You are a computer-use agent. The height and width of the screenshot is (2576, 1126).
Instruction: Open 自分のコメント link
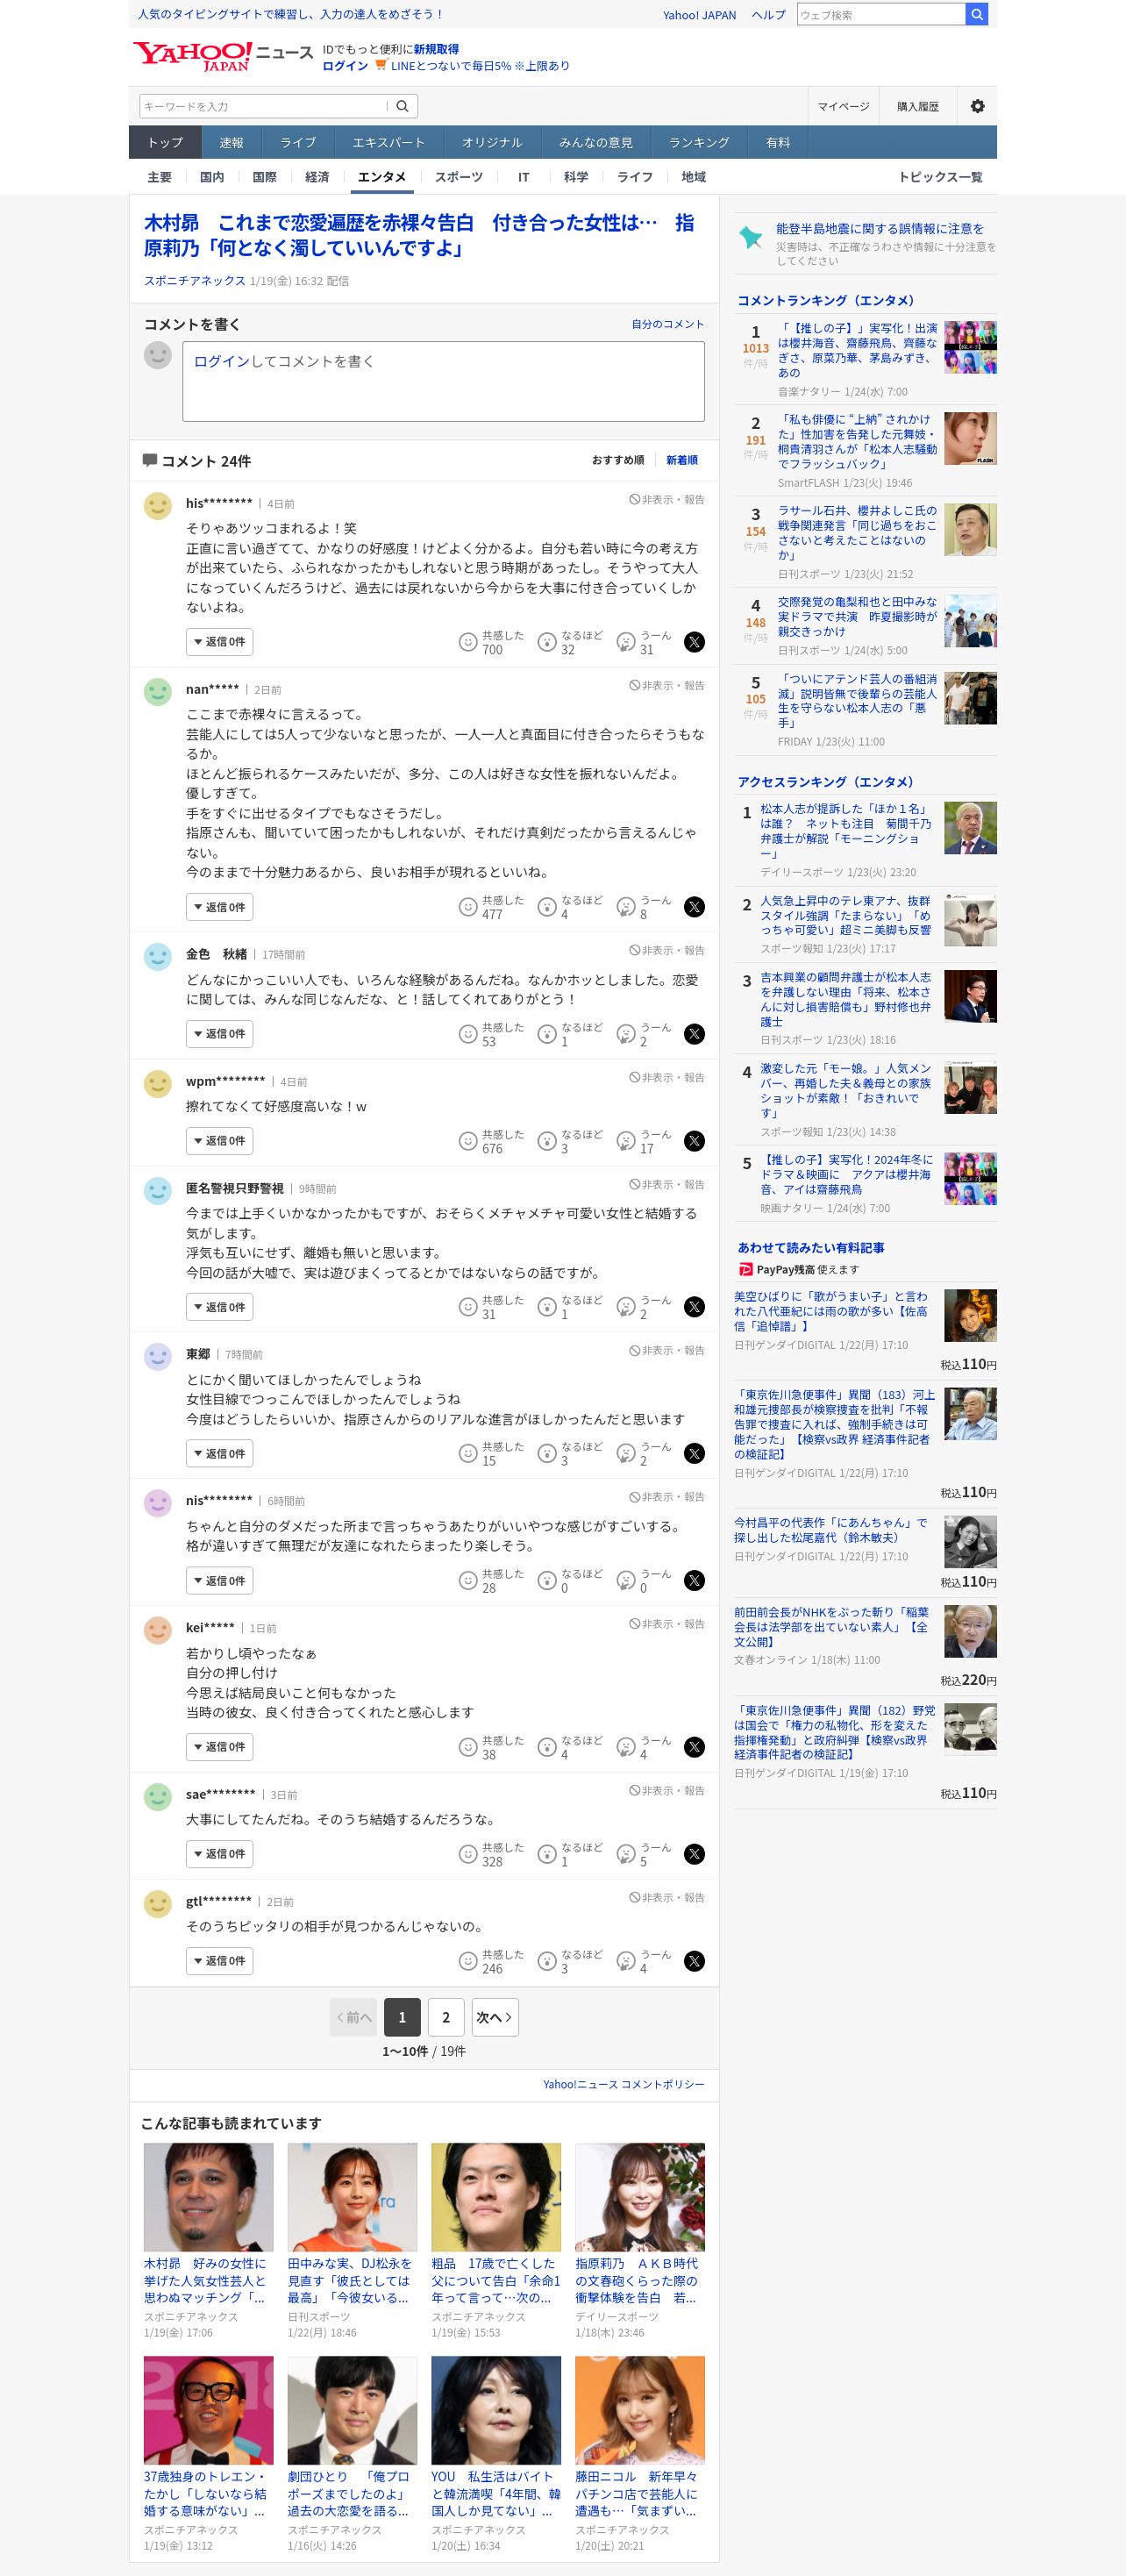[667, 324]
